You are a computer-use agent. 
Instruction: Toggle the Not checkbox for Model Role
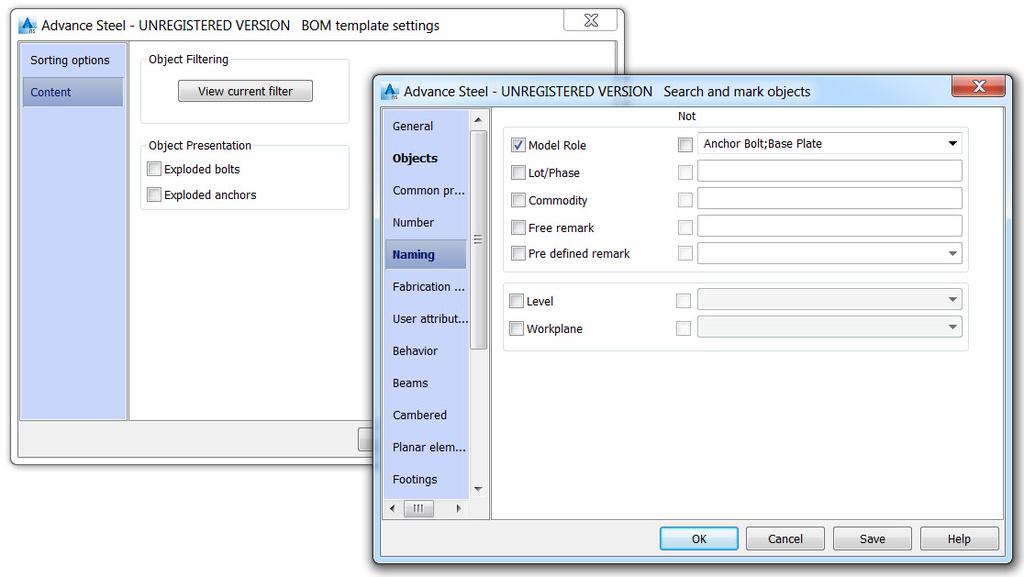pyautogui.click(x=685, y=144)
